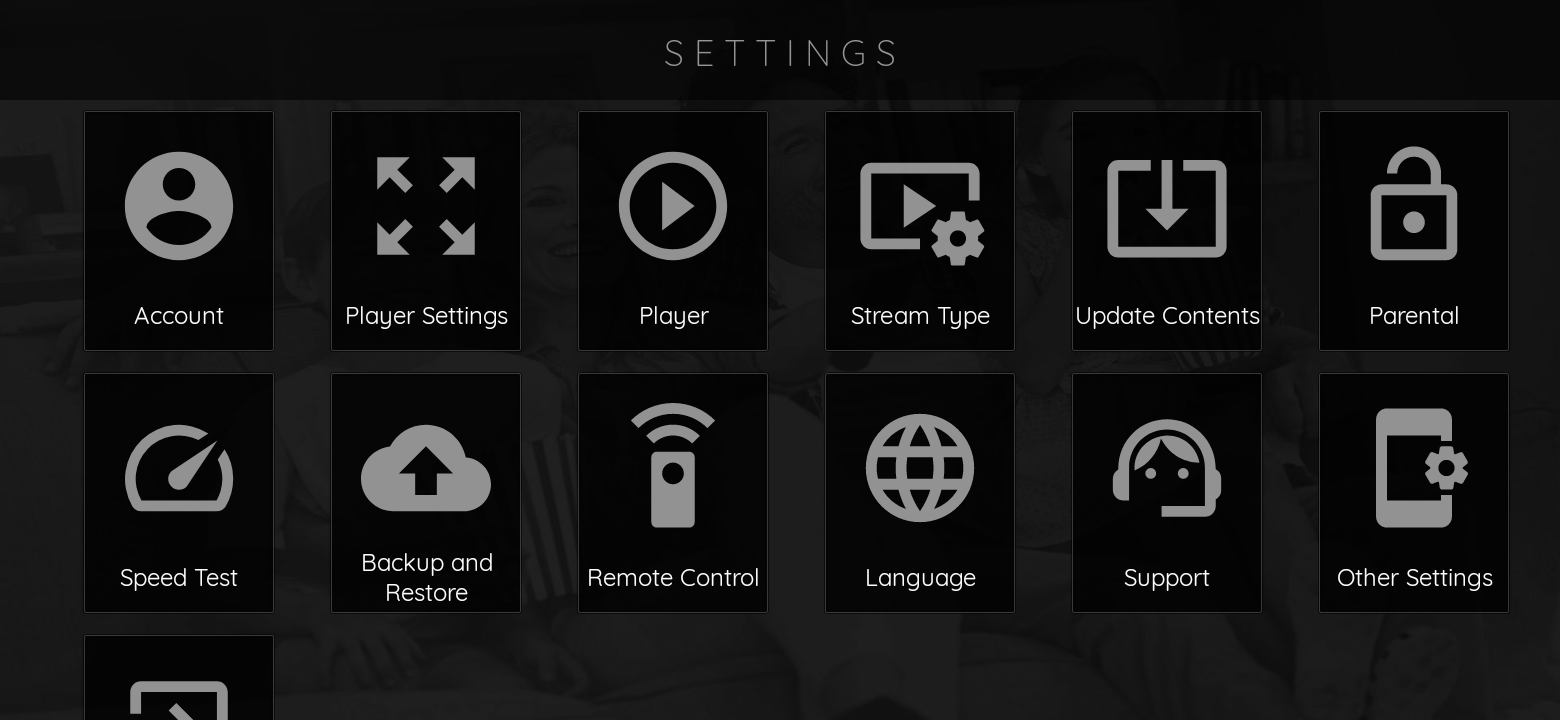The height and width of the screenshot is (720, 1560).
Task: Click the Update Contents download icon
Action: (x=1167, y=208)
